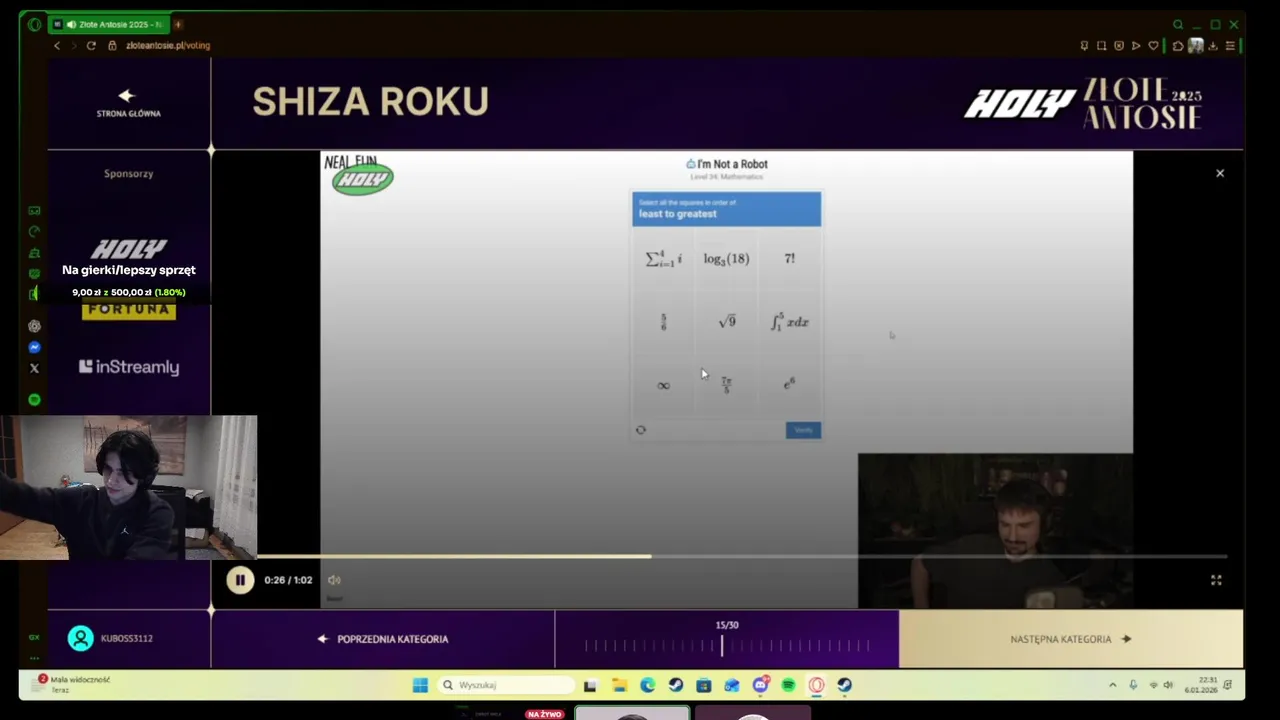Open the inStreamly sponsor logo

click(x=129, y=367)
